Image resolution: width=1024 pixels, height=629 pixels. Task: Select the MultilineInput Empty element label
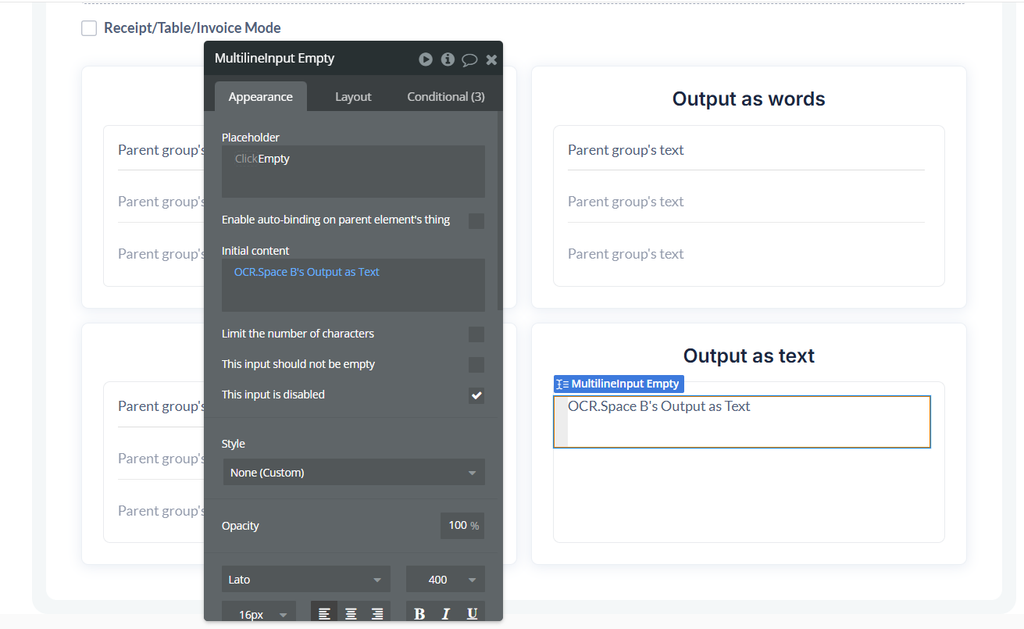[x=620, y=383]
